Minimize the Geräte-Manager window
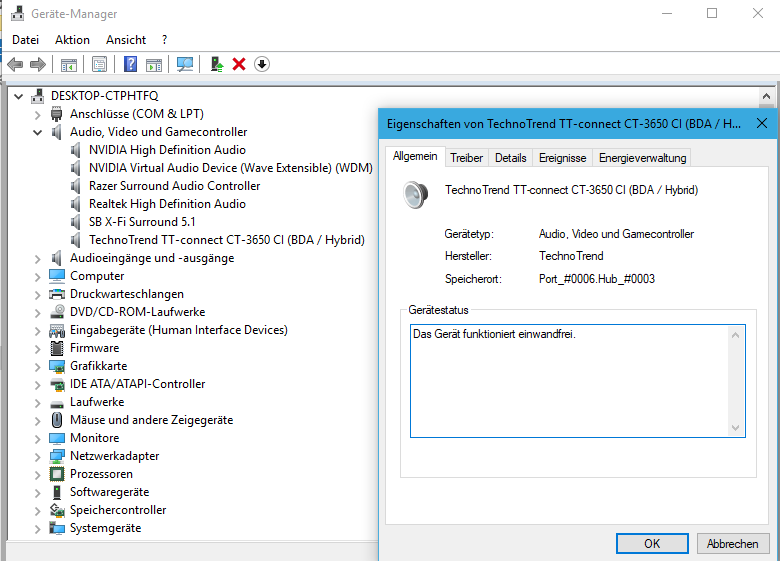The image size is (780, 561). pos(667,13)
